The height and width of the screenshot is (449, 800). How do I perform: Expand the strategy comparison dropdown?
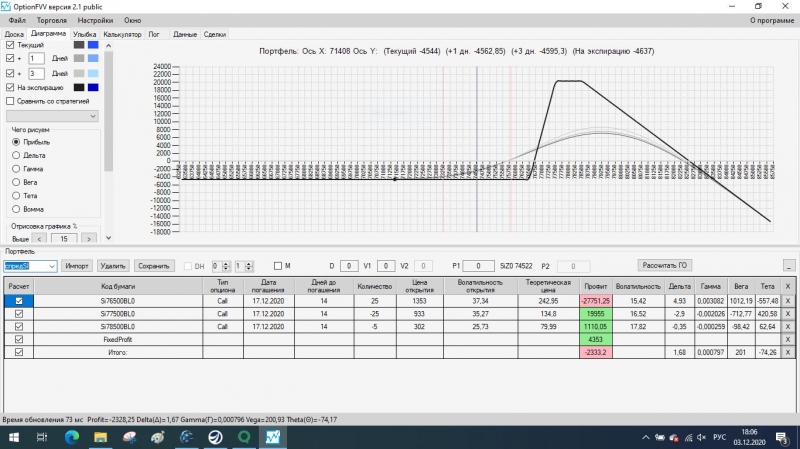click(93, 116)
